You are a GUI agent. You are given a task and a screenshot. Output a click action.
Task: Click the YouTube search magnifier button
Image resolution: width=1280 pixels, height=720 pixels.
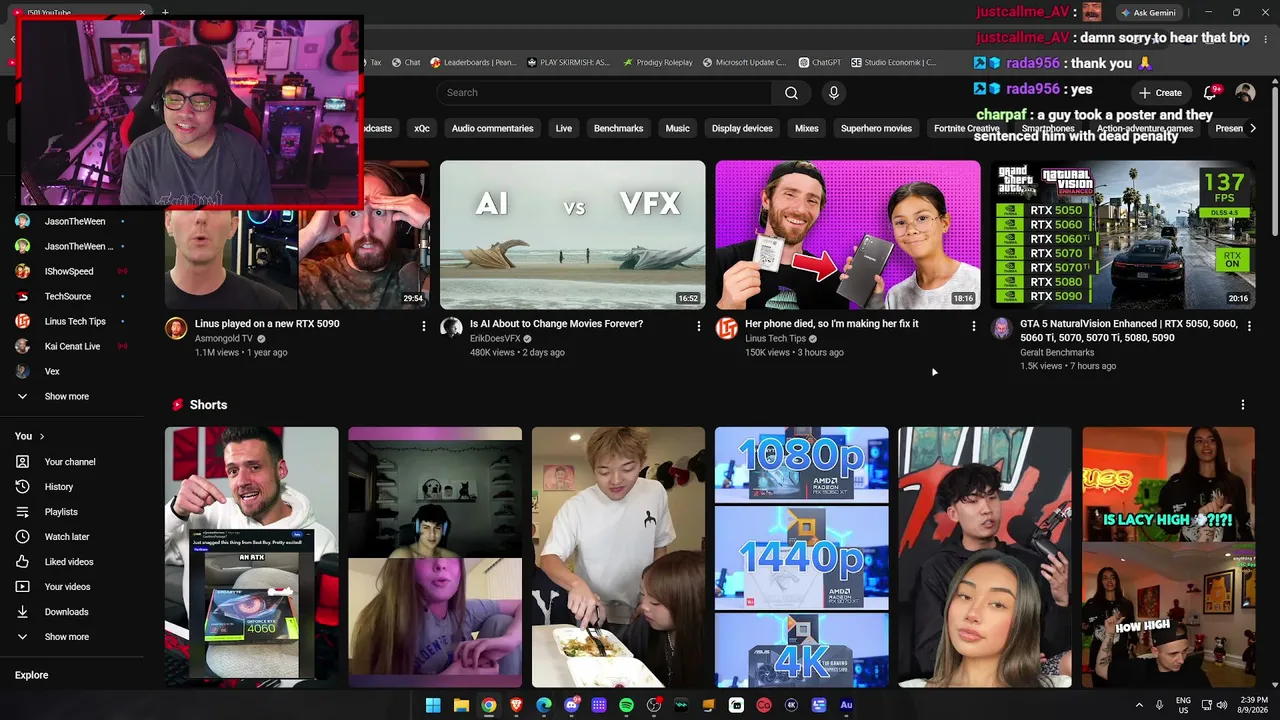pyautogui.click(x=791, y=93)
